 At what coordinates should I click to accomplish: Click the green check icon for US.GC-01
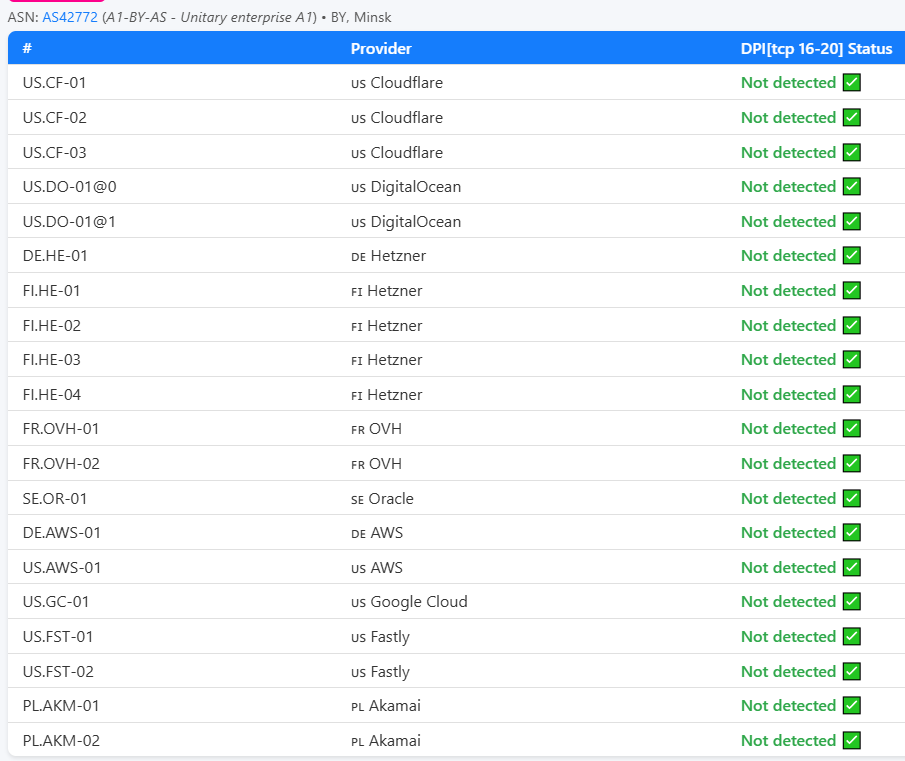pos(852,602)
